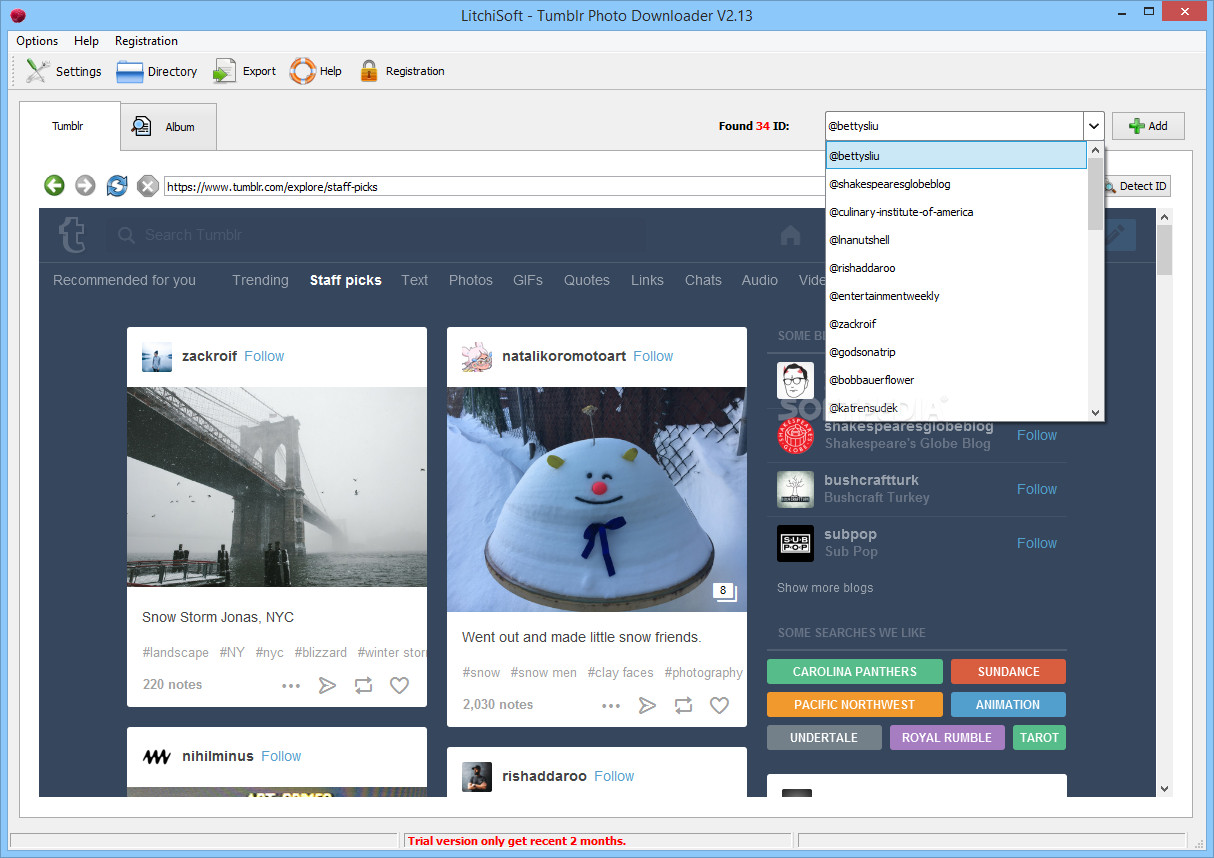Click the Export toolbar button
Viewport: 1214px width, 858px height.
[244, 71]
